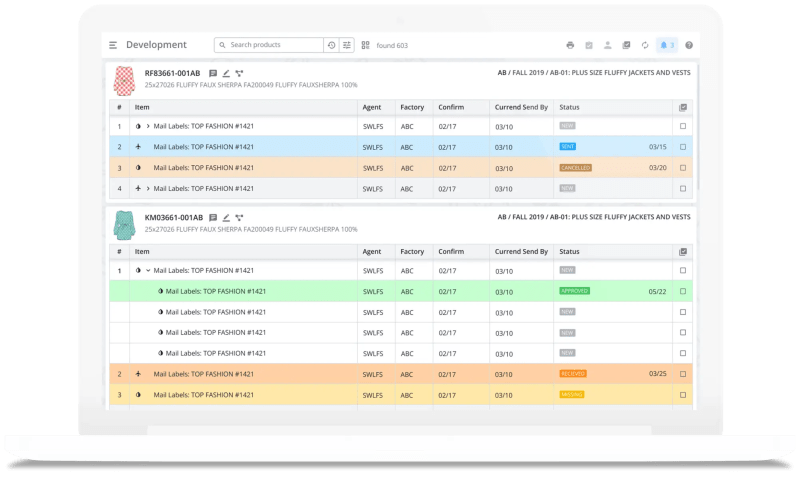Image resolution: width=799 pixels, height=492 pixels.
Task: Click the SENT status badge
Action: [568, 147]
